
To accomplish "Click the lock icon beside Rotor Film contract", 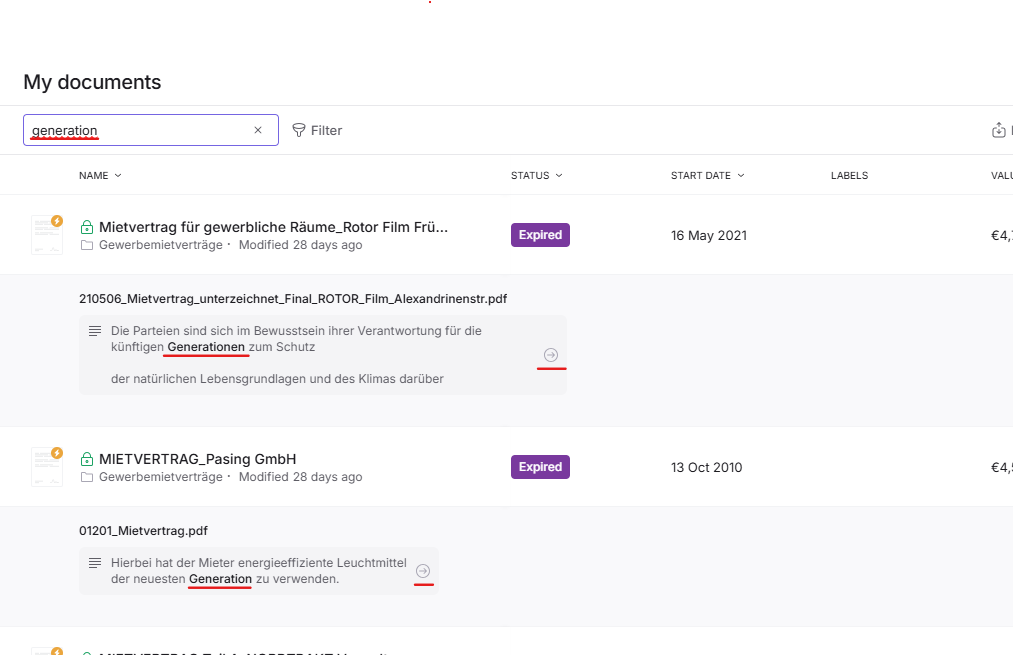I will tap(87, 227).
